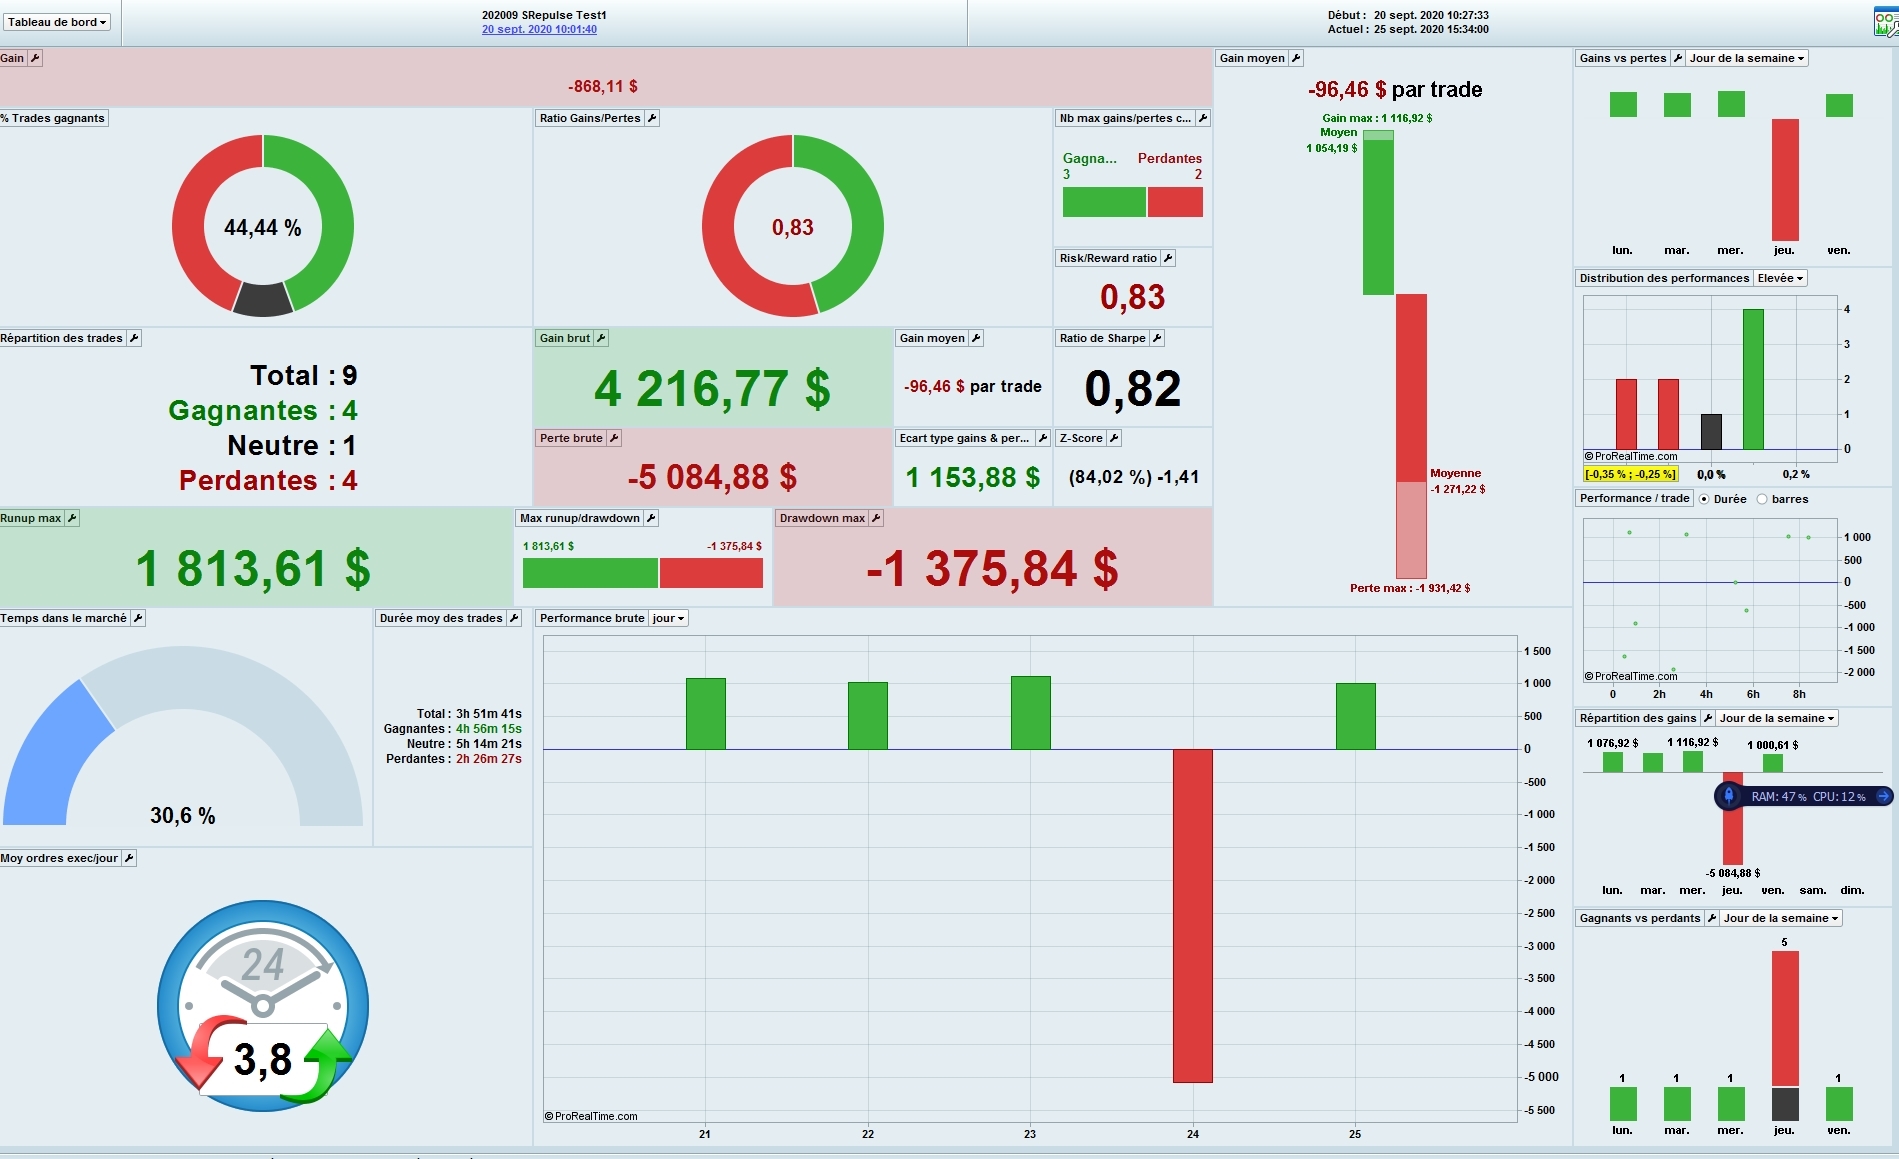
Task: Open dashboard configuration icon at top right
Action: tap(1885, 22)
